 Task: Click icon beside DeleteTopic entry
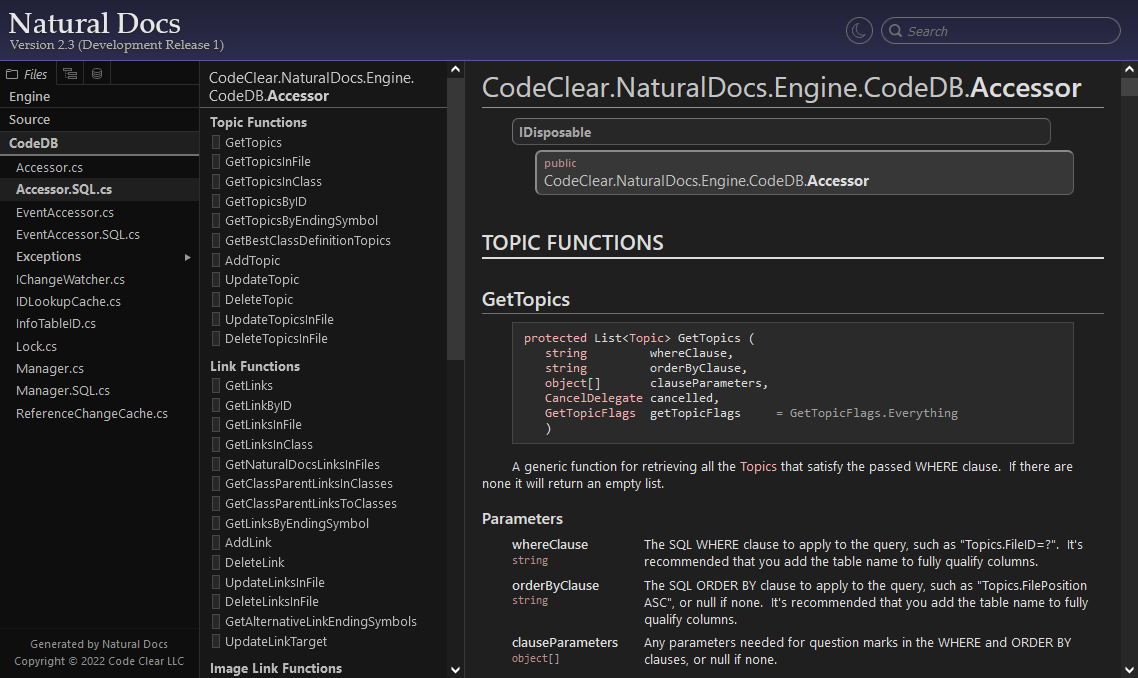216,299
